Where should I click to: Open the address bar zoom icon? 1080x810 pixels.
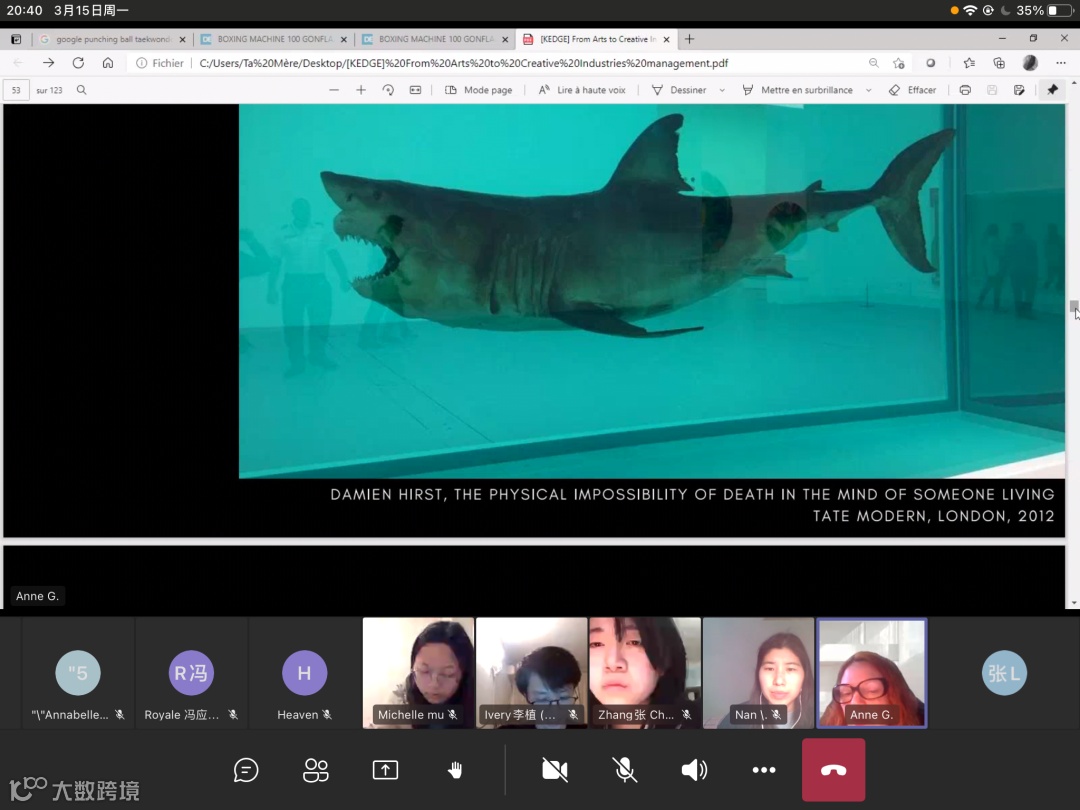tap(873, 63)
